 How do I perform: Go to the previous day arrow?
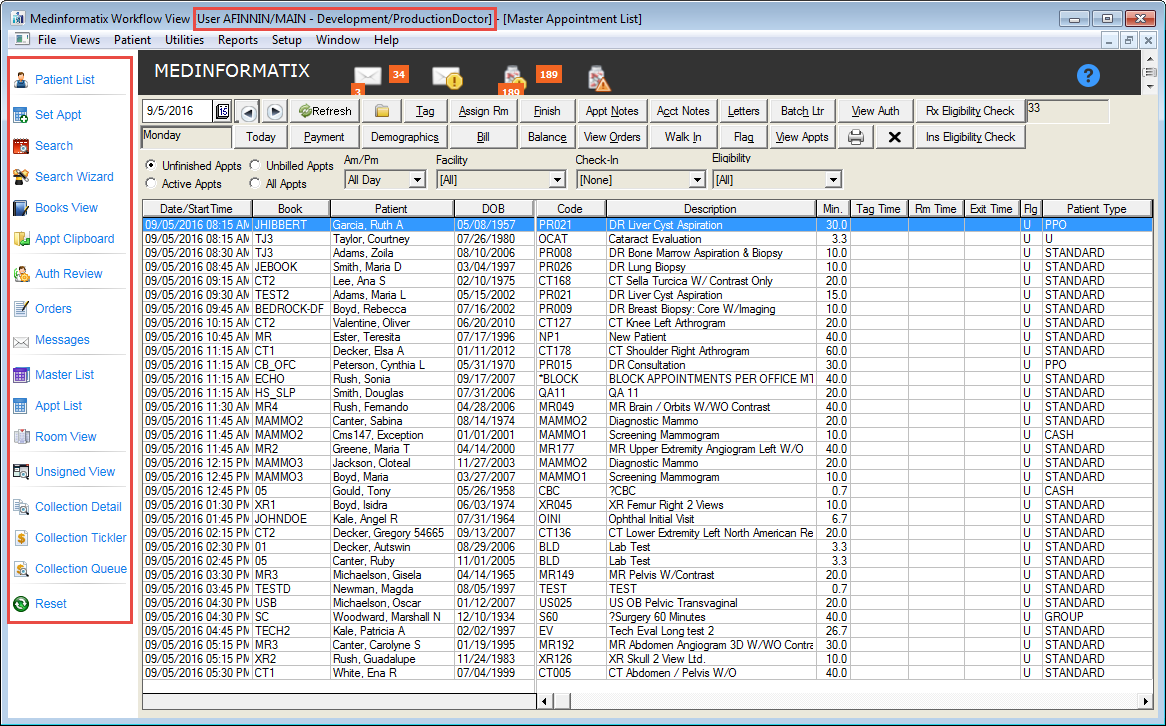[x=248, y=112]
